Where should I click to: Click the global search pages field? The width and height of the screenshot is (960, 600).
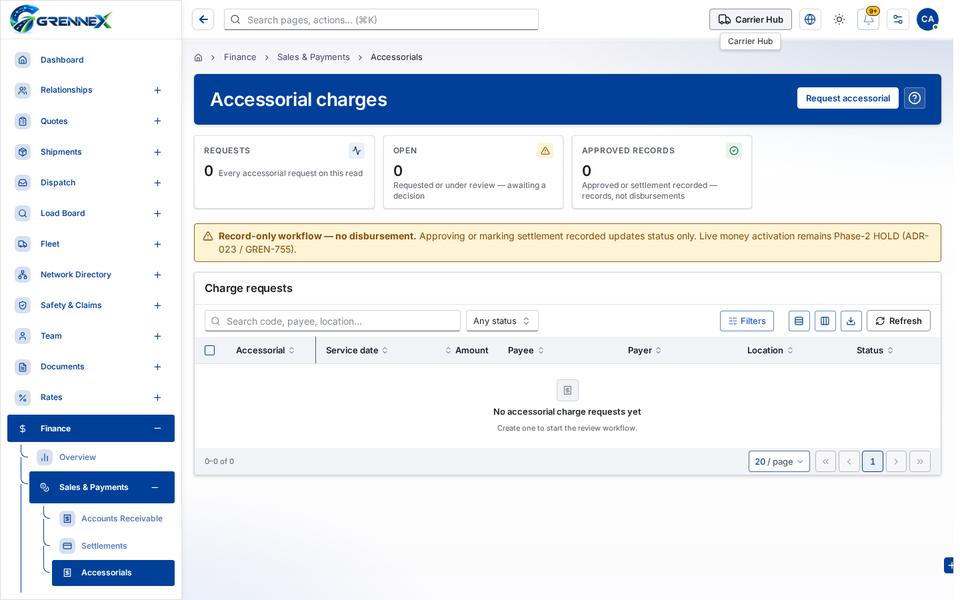pos(381,20)
